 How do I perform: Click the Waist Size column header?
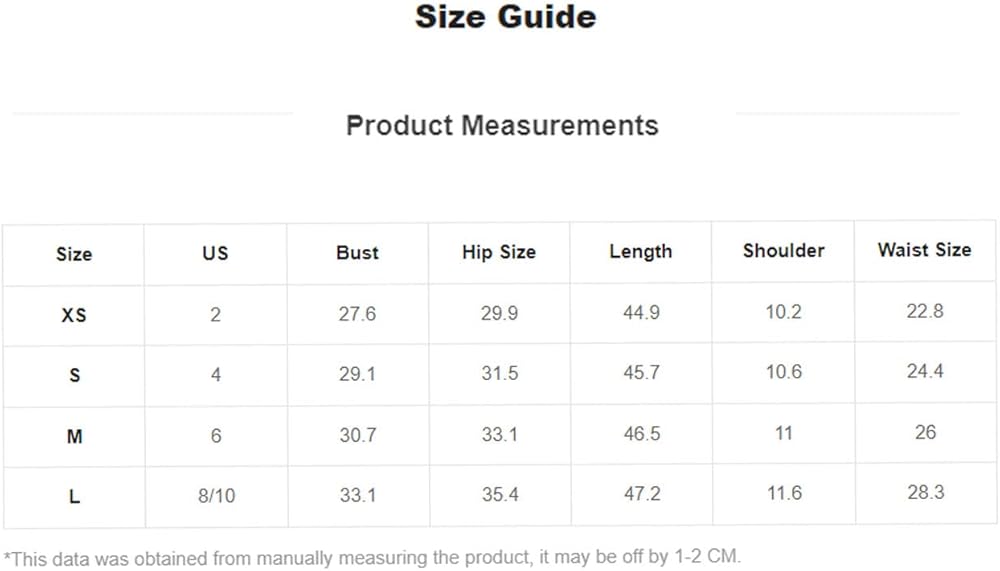click(x=925, y=250)
